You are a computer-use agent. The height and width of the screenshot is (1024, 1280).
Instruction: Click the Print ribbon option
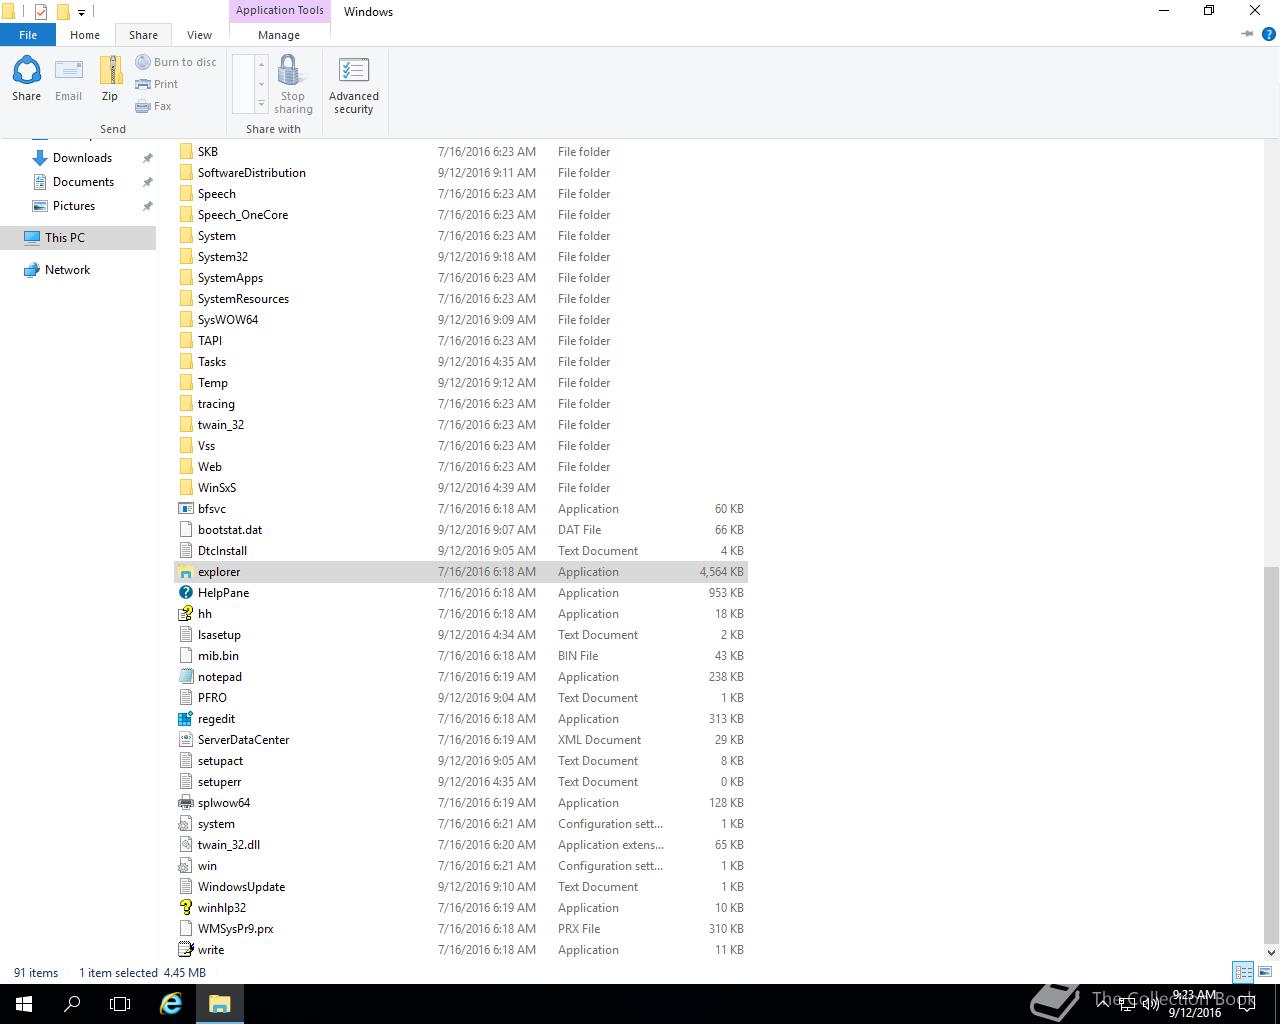(x=157, y=84)
